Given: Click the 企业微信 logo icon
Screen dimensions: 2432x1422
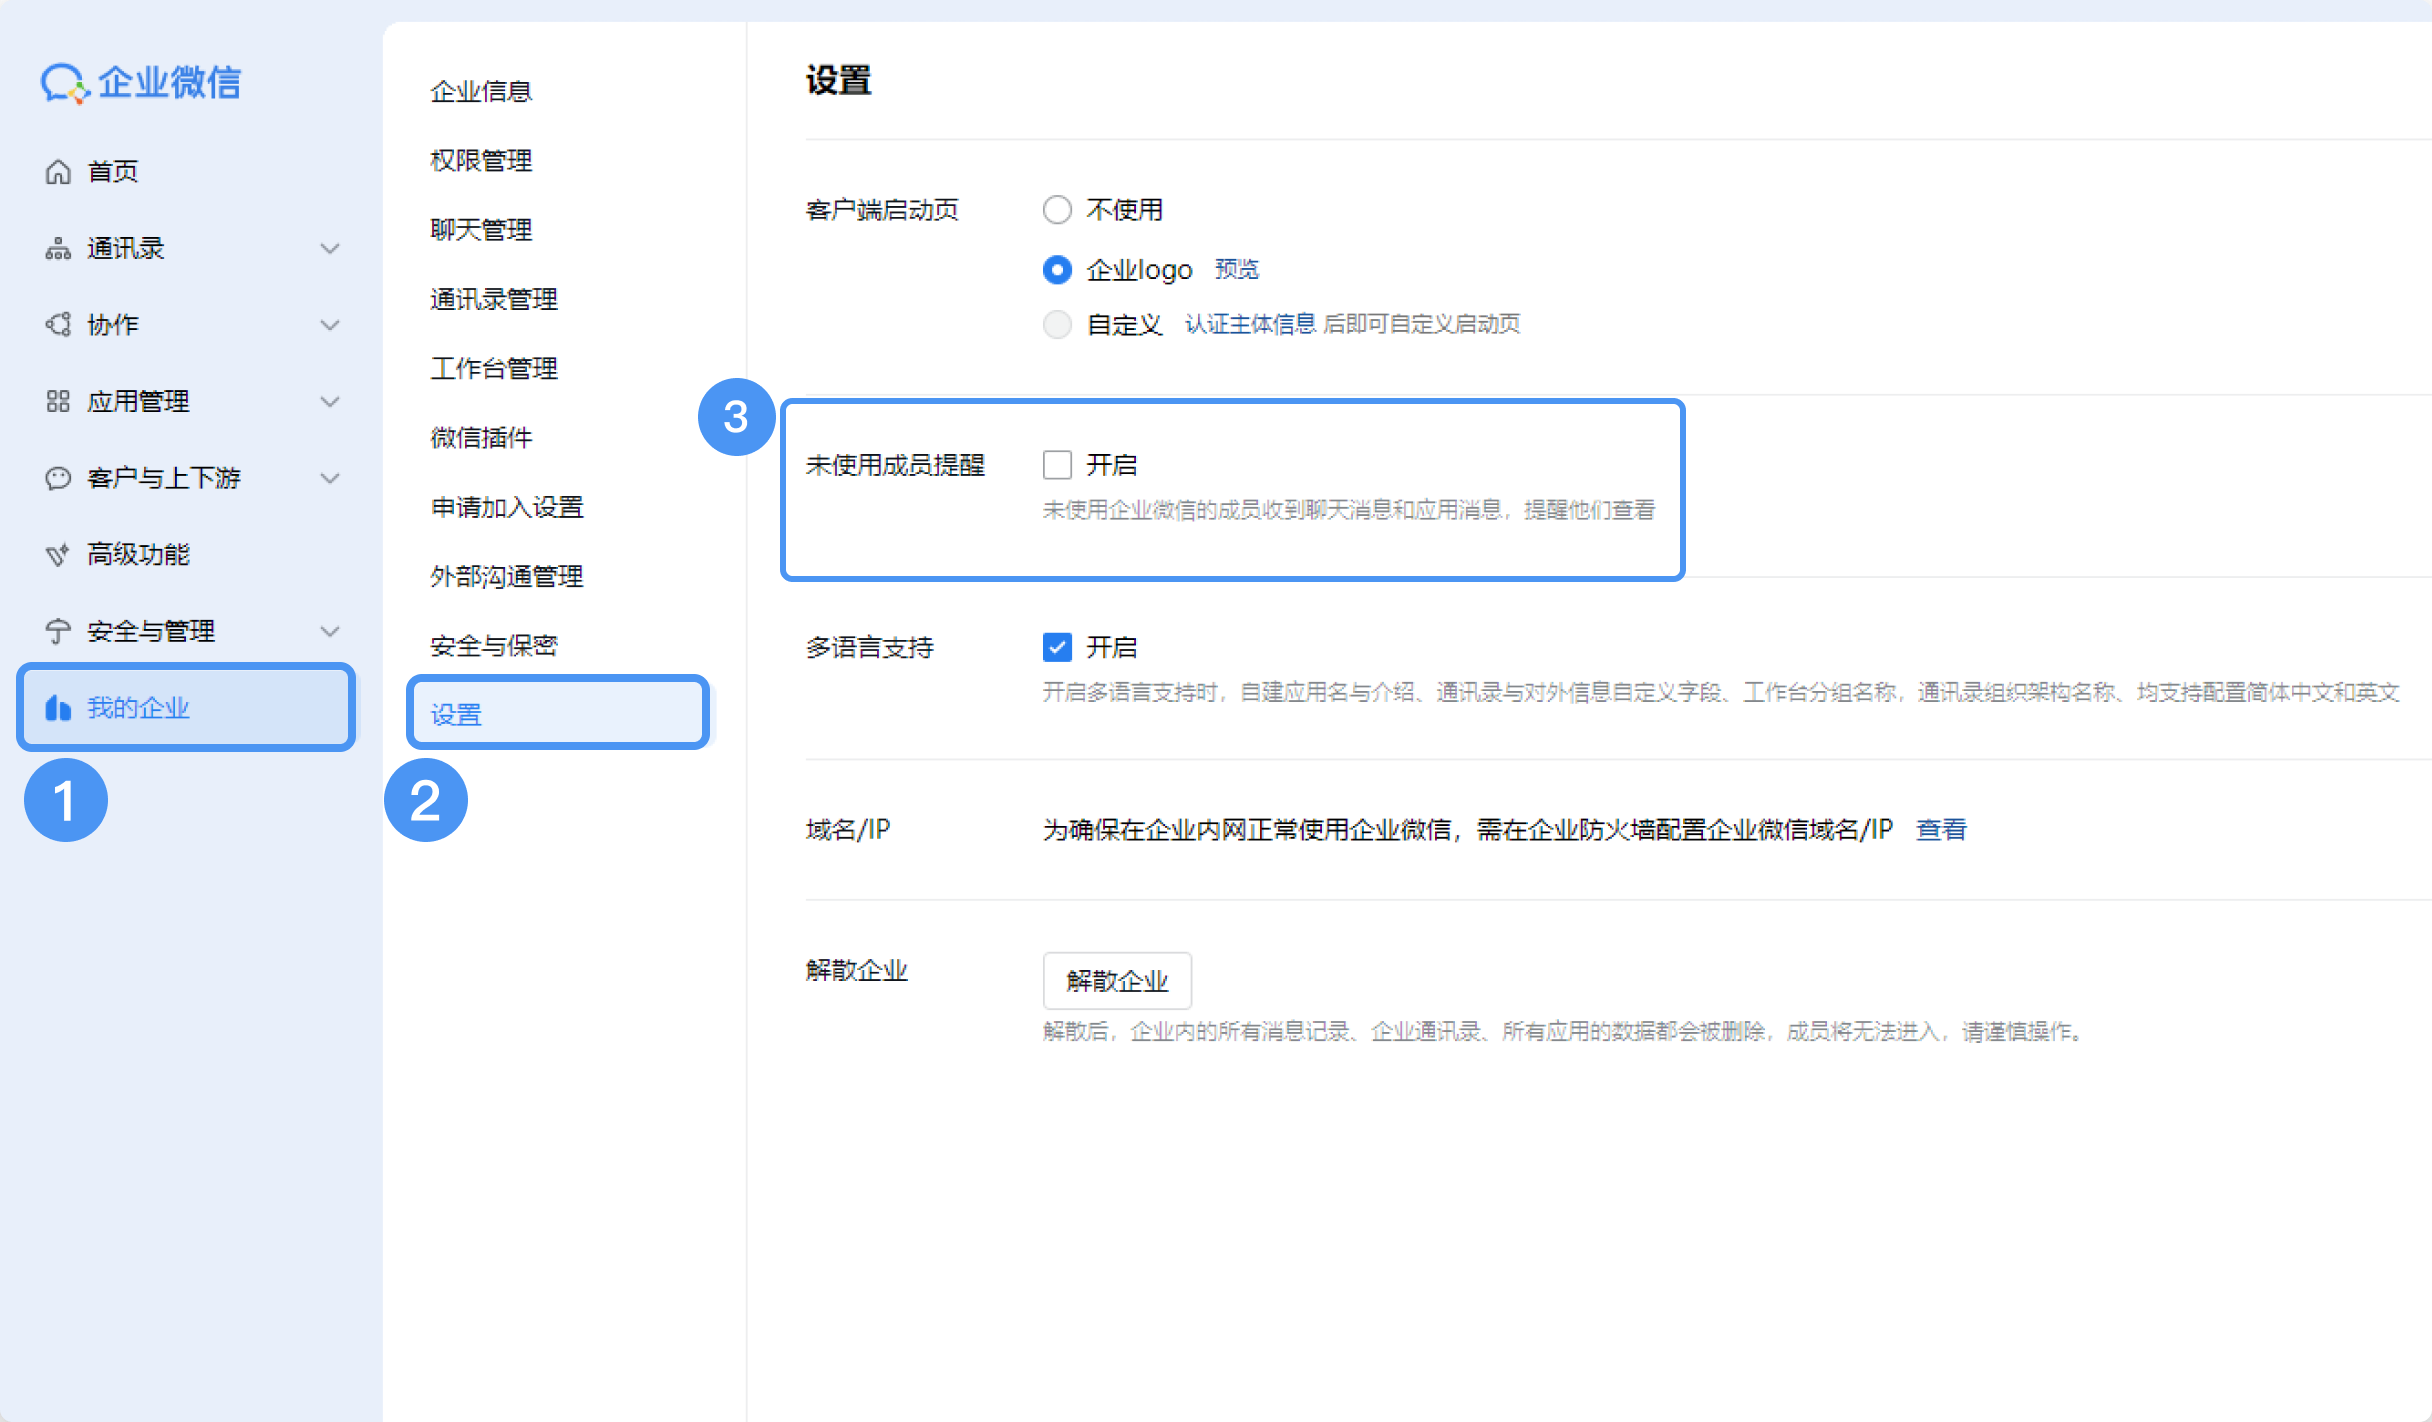Looking at the screenshot, I should pos(65,83).
